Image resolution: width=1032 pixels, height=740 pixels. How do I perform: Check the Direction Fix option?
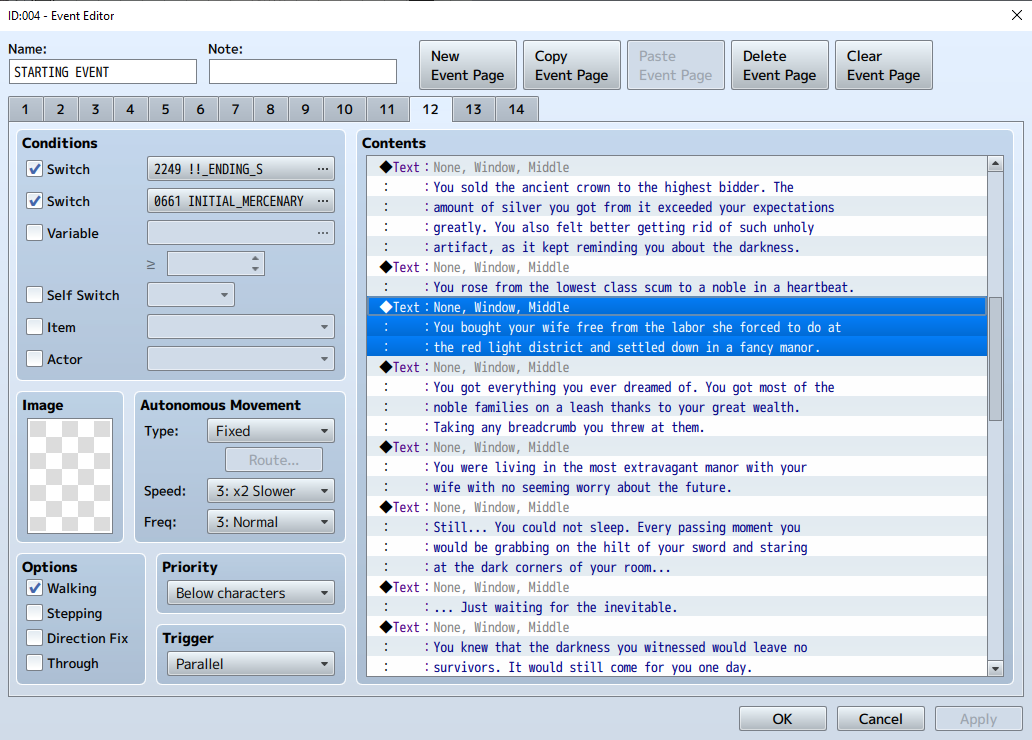click(34, 638)
